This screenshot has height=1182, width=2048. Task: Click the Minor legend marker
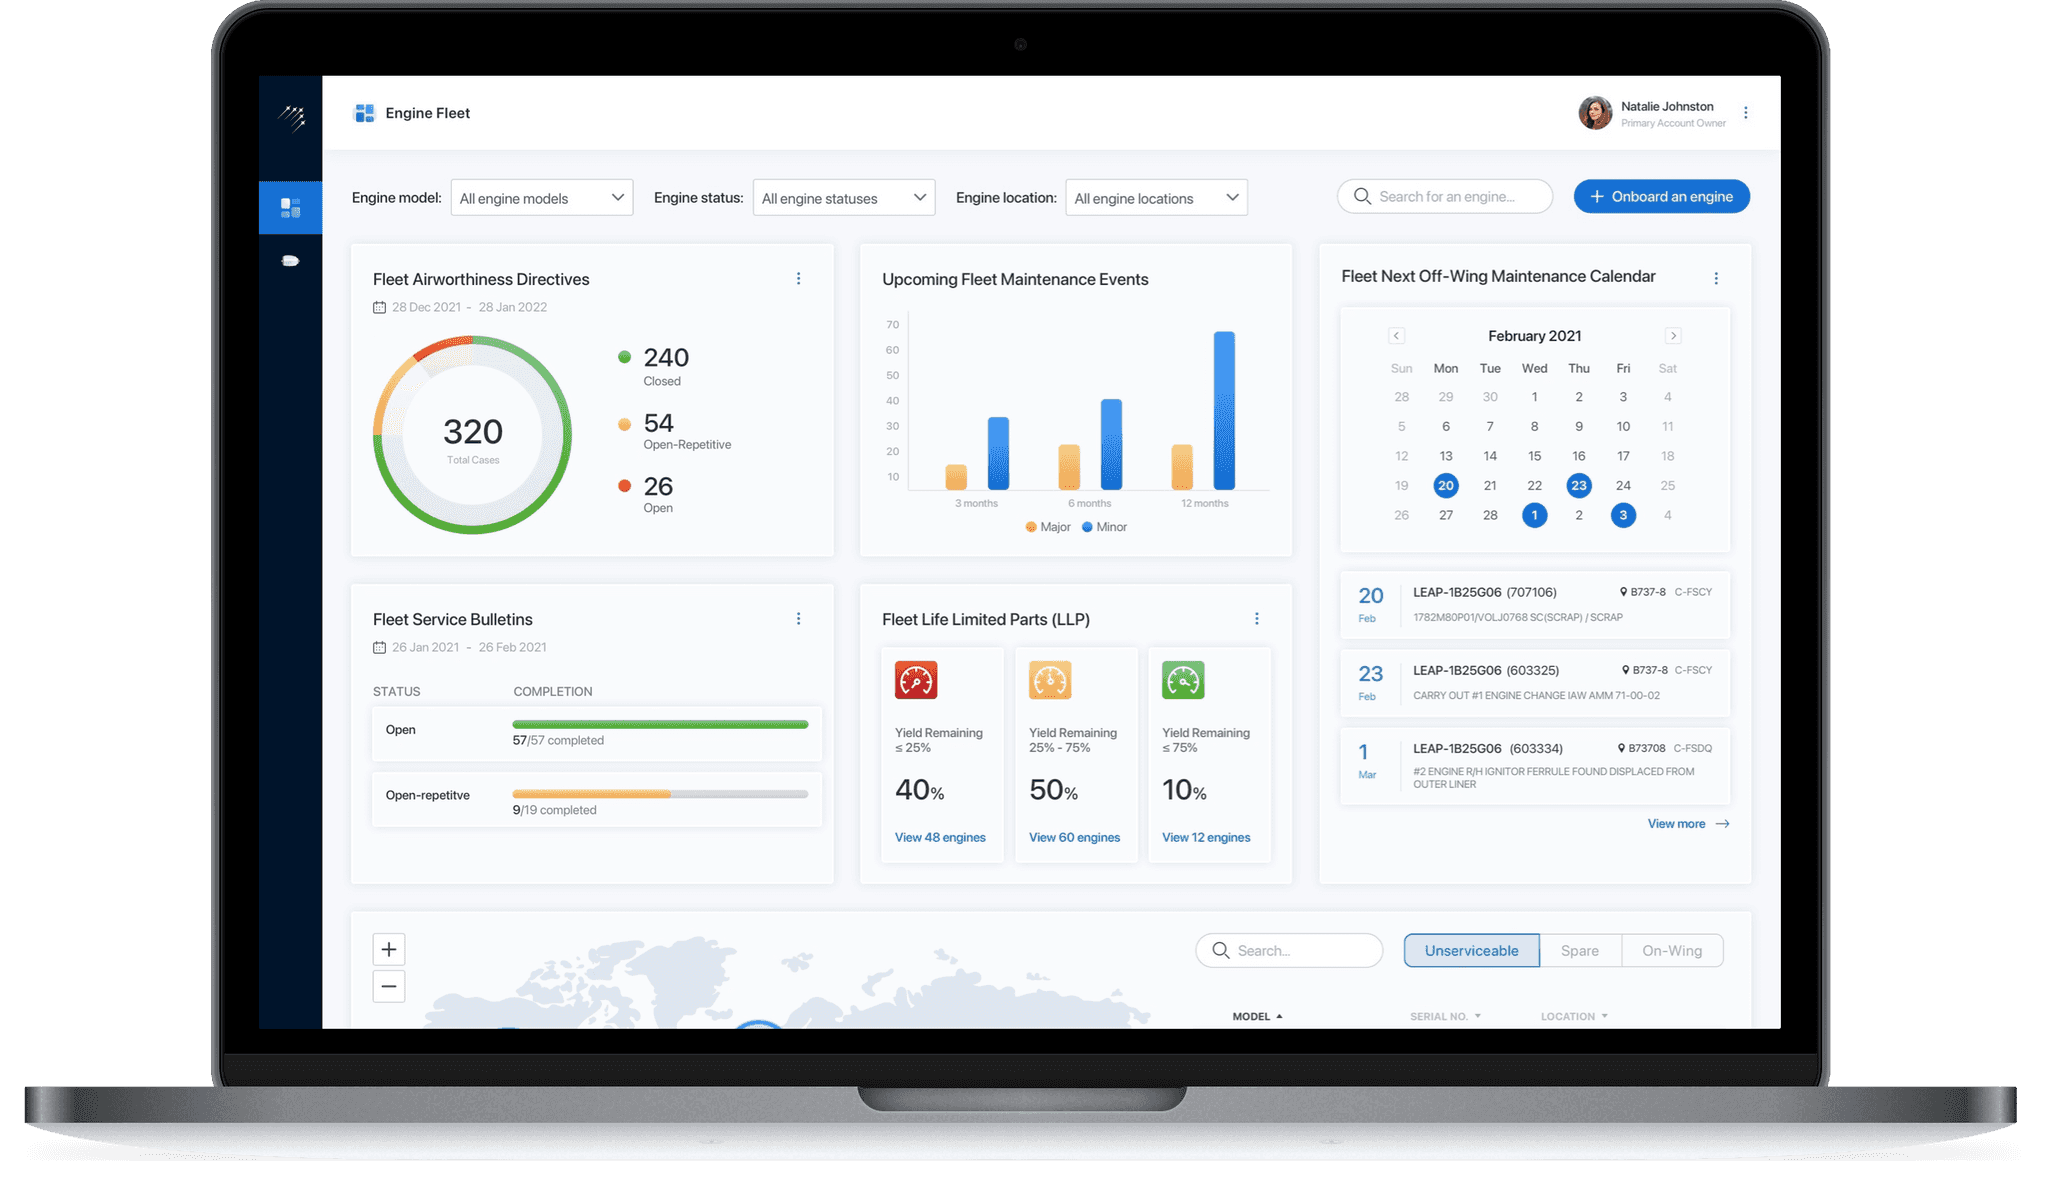tap(1087, 527)
